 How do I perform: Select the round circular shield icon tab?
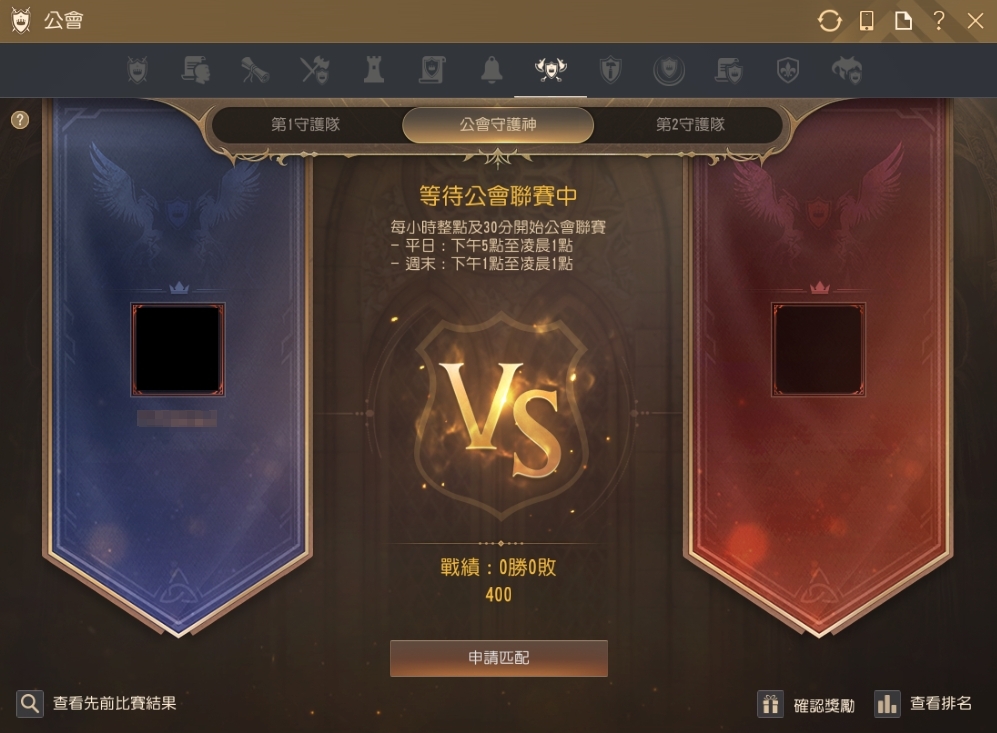point(669,70)
